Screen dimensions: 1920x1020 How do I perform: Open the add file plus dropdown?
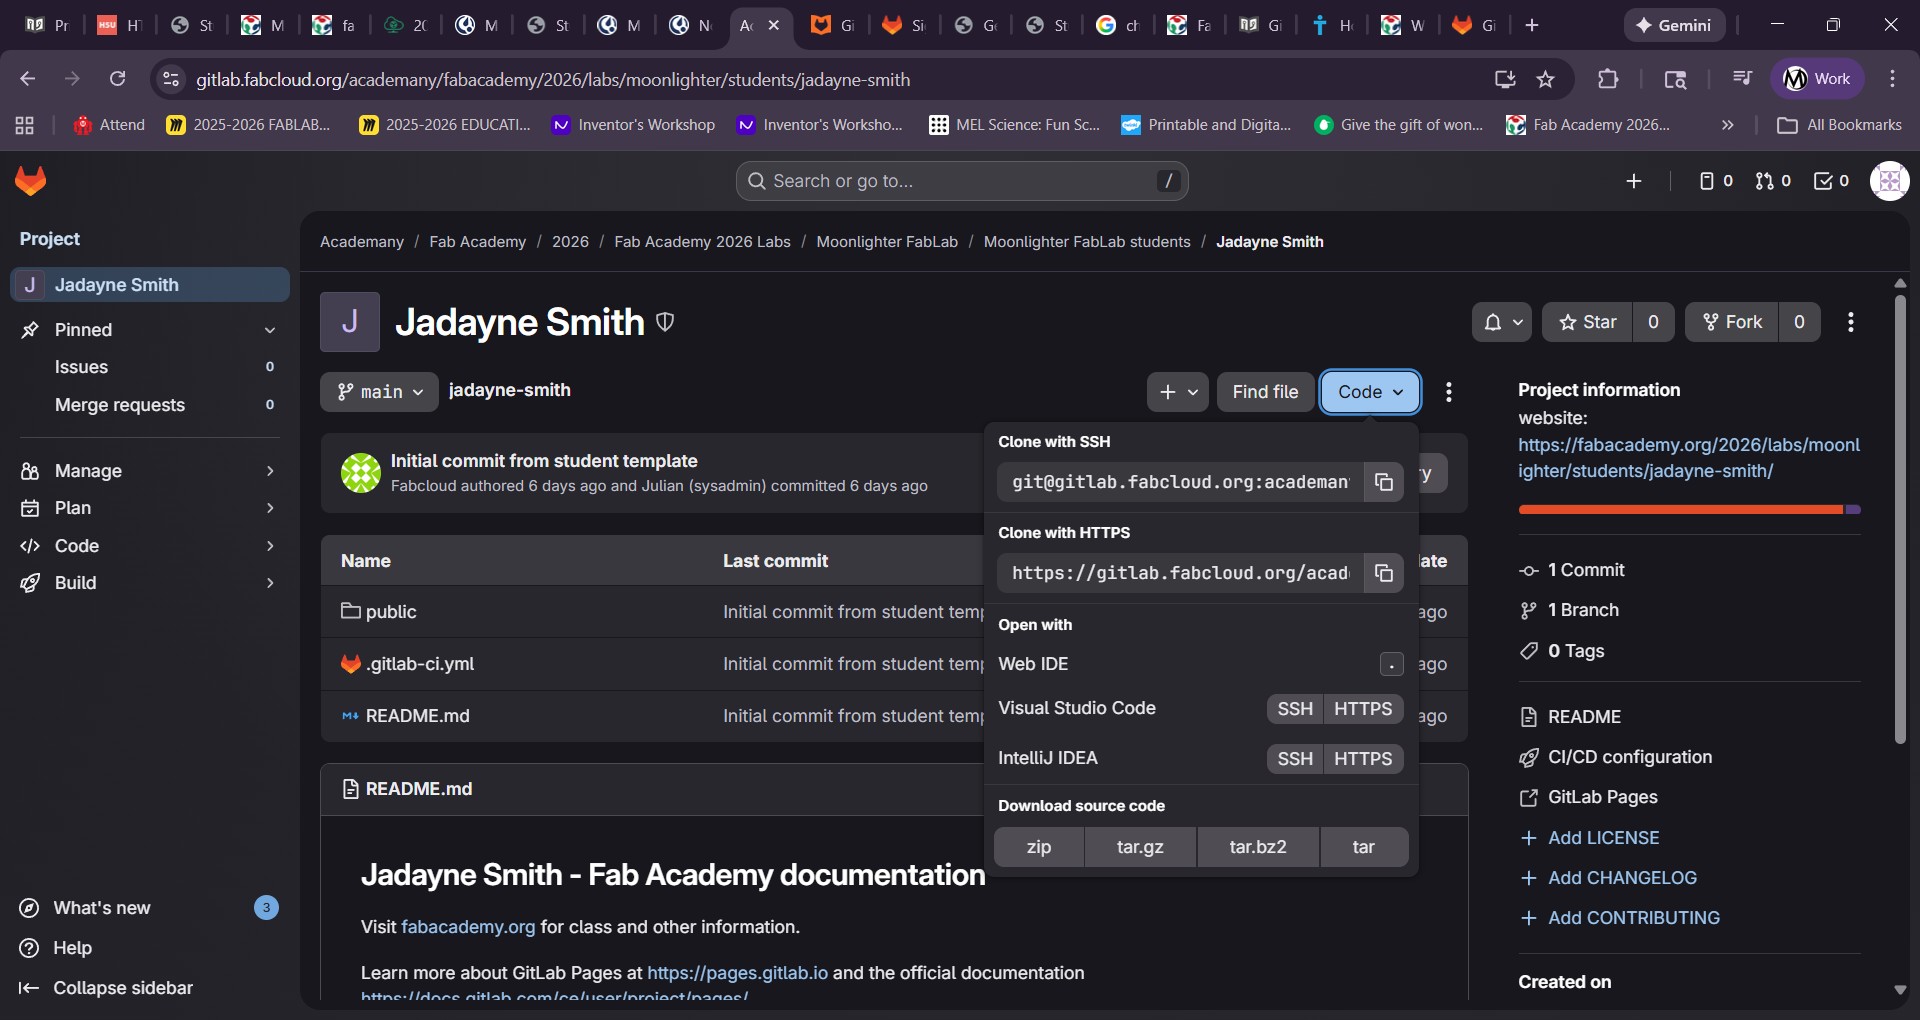[x=1178, y=392]
